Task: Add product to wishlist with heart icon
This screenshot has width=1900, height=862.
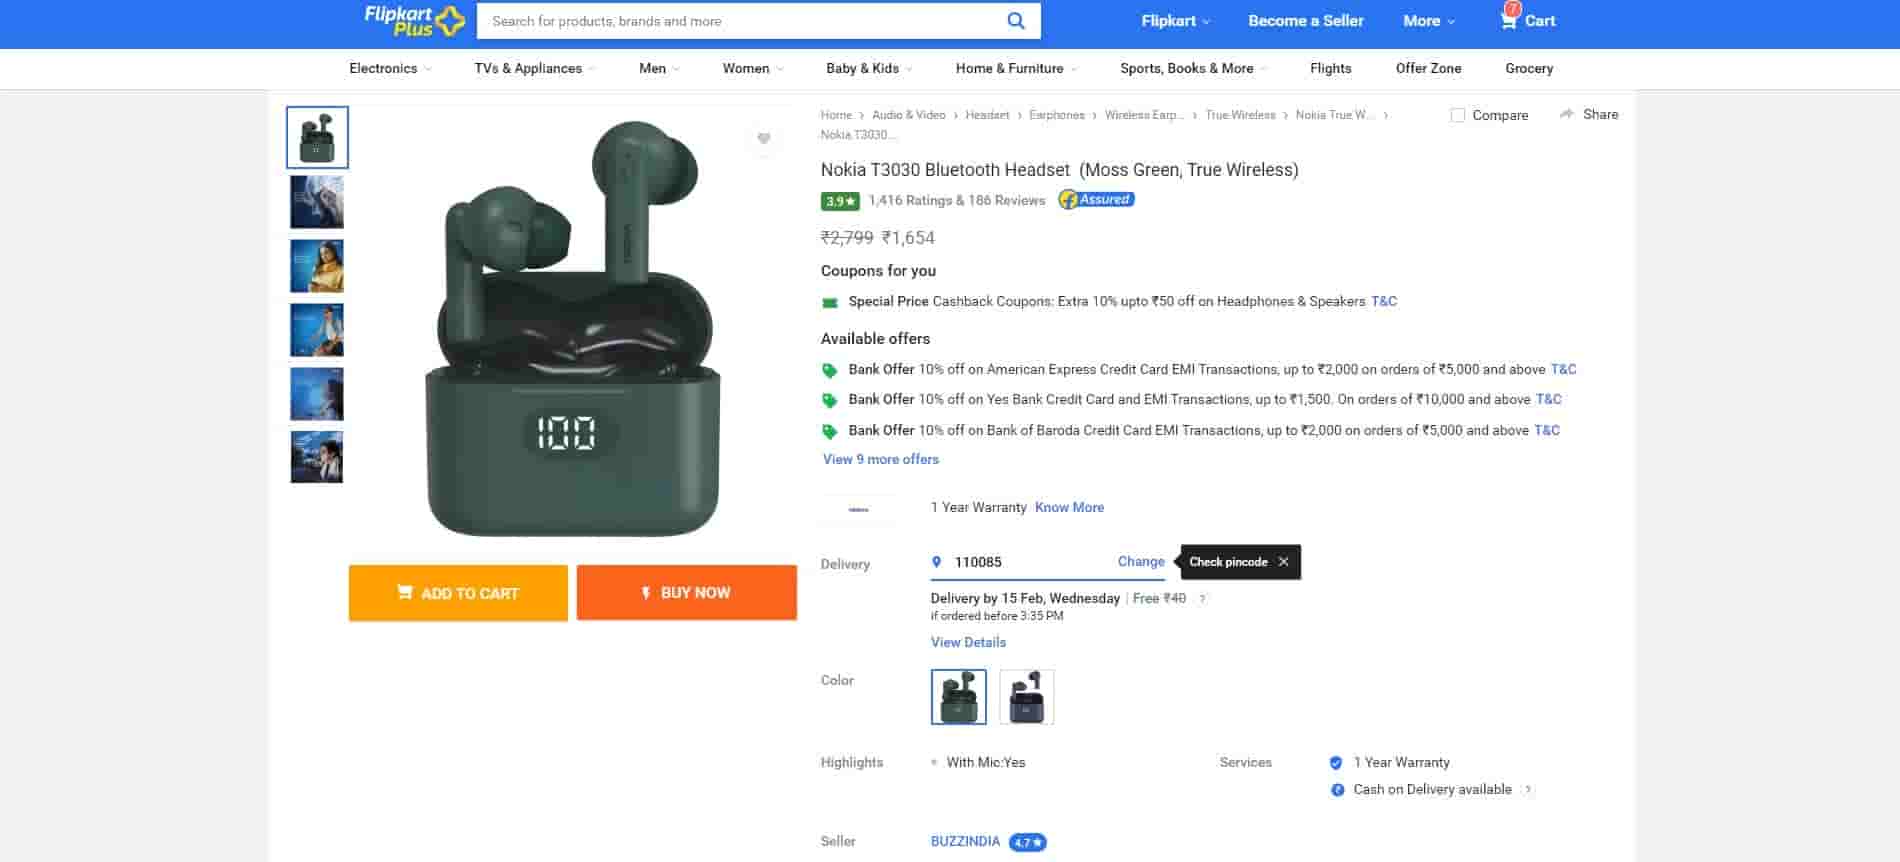Action: click(x=763, y=138)
